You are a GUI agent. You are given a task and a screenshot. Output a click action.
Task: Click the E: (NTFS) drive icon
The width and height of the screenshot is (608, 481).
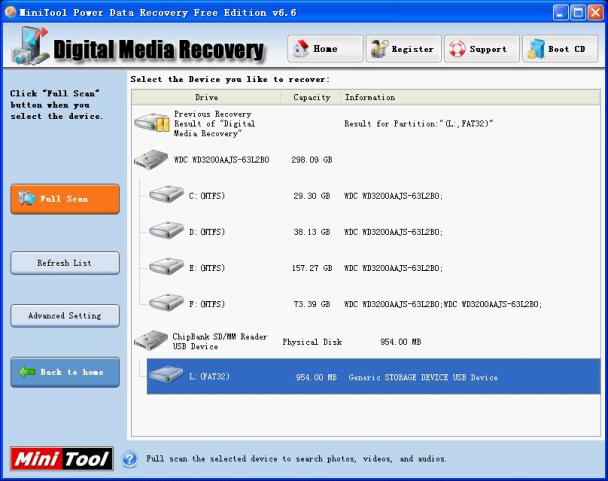166,266
